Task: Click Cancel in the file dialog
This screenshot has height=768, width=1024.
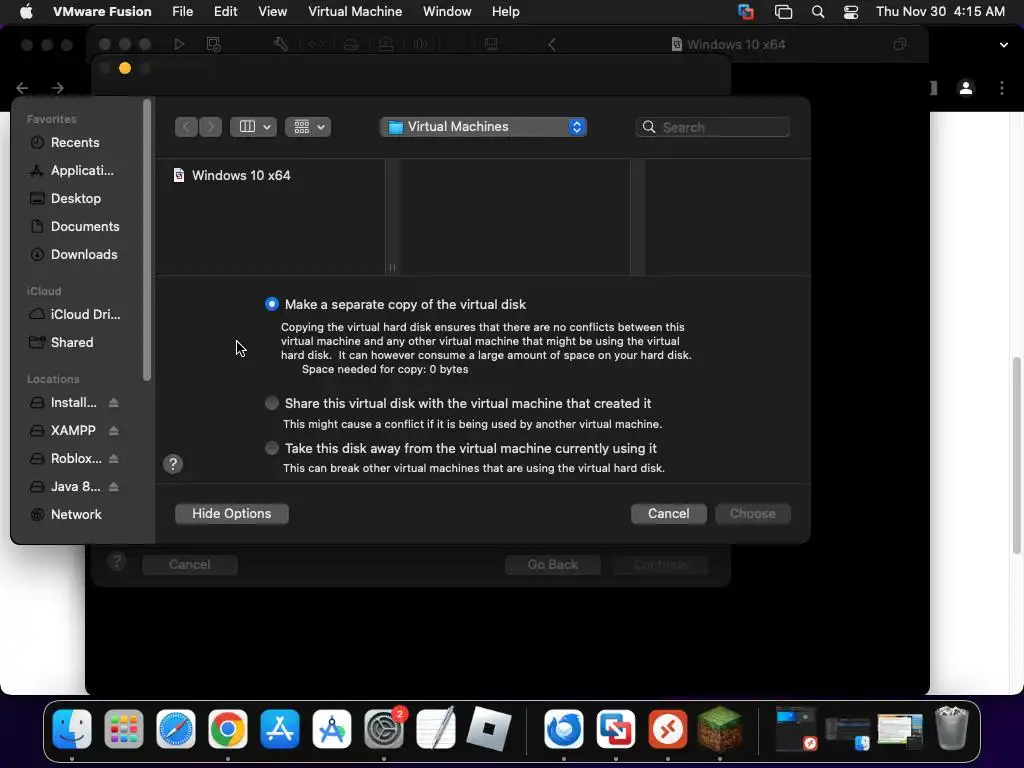Action: pos(668,513)
